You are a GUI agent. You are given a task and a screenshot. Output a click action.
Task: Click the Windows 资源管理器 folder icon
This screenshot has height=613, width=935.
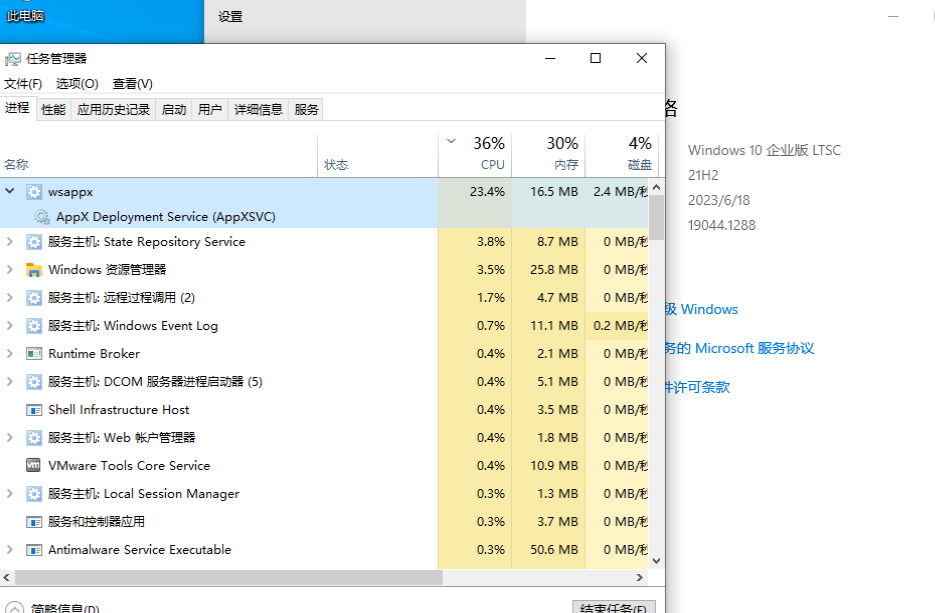[x=34, y=270]
